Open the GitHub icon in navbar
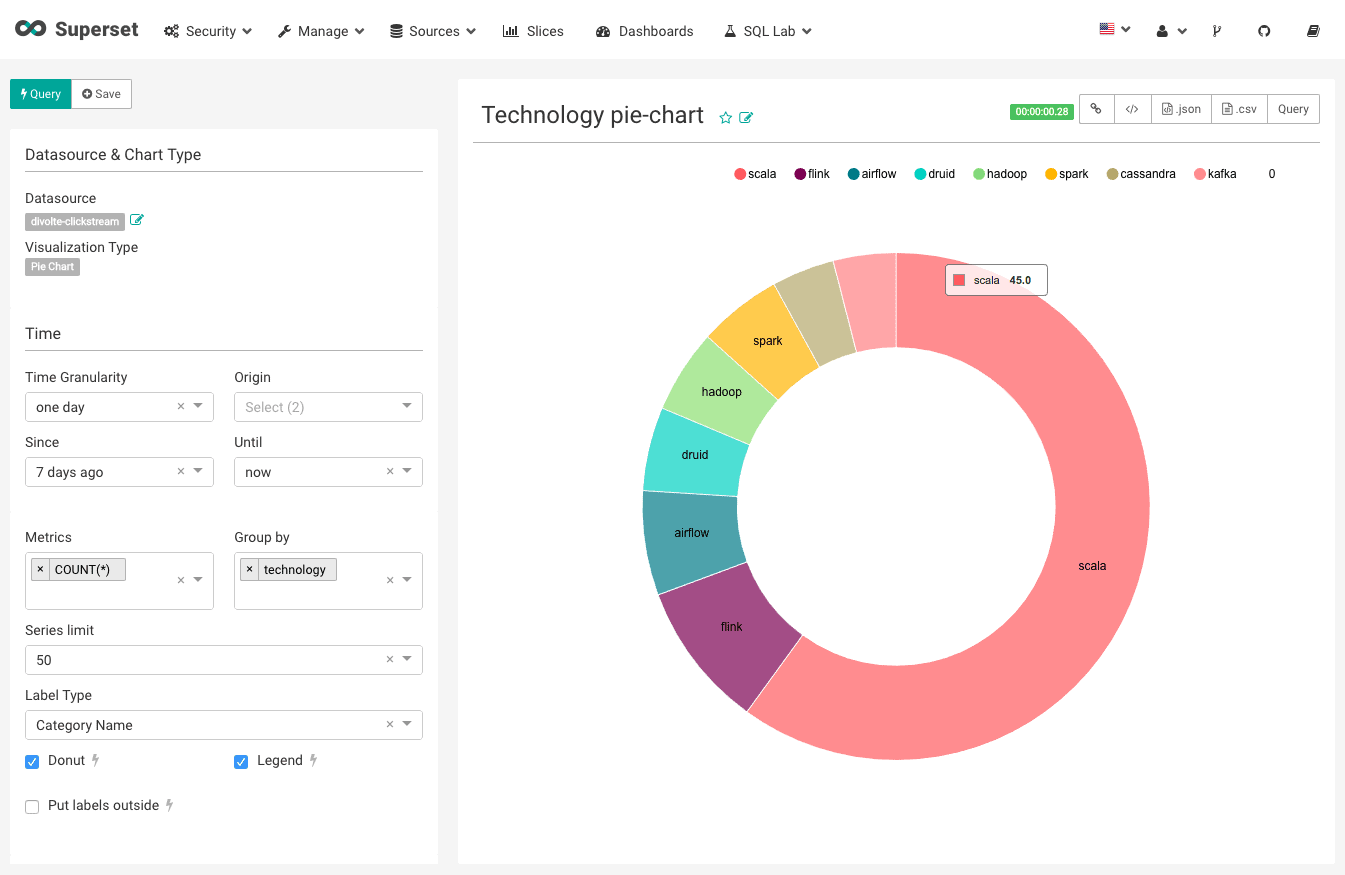 (x=1264, y=31)
